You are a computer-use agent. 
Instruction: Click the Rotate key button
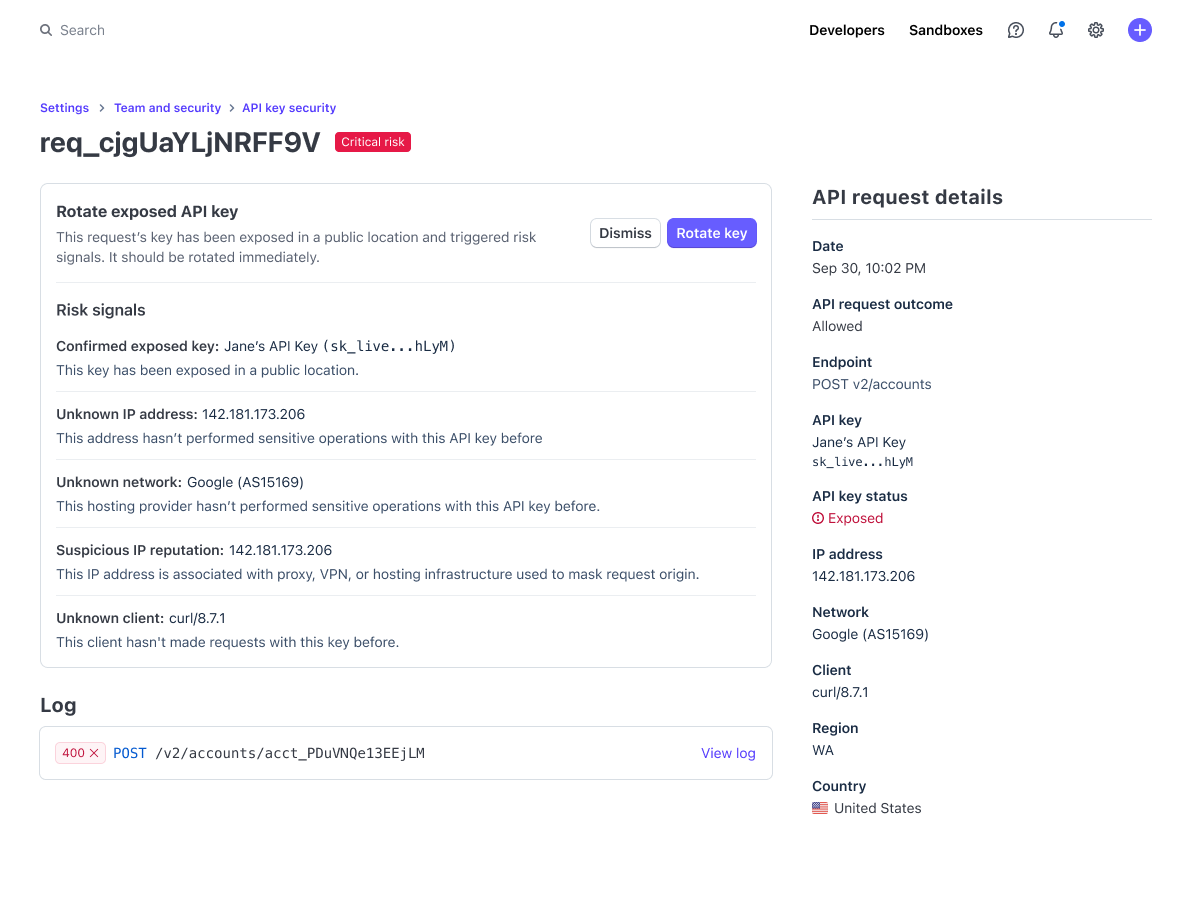pos(712,233)
